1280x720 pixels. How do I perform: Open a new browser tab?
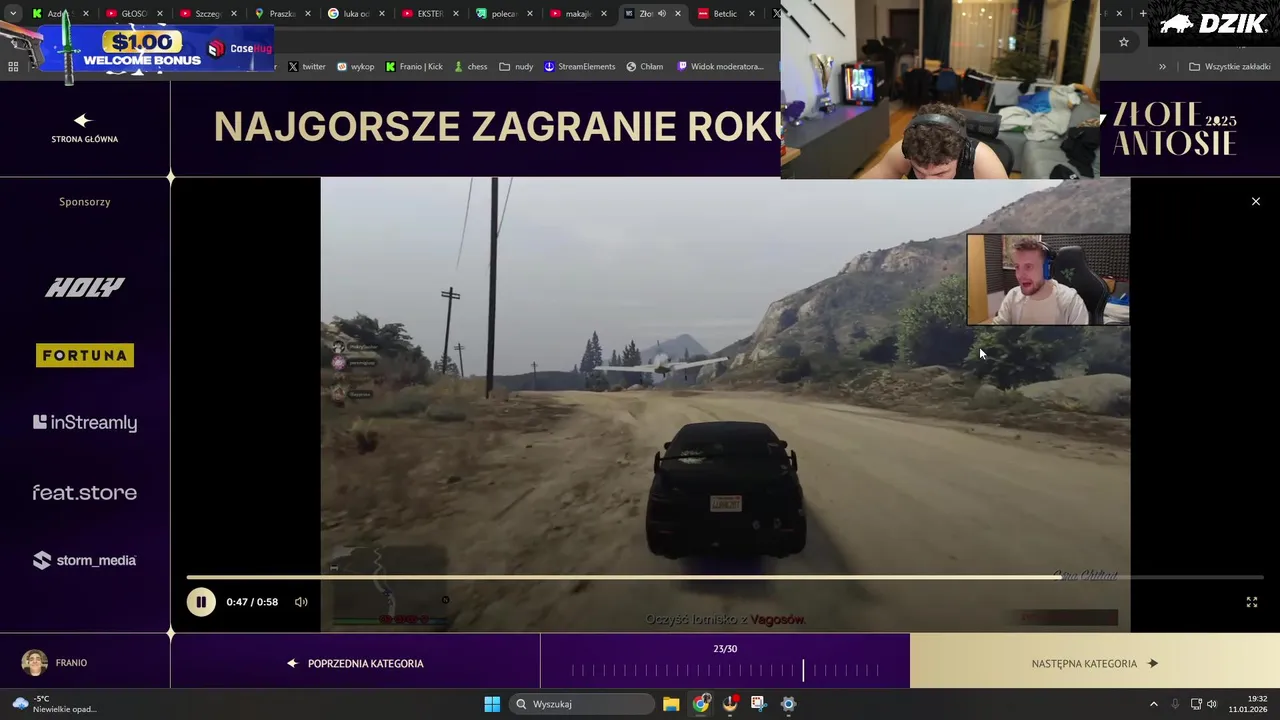1143,14
